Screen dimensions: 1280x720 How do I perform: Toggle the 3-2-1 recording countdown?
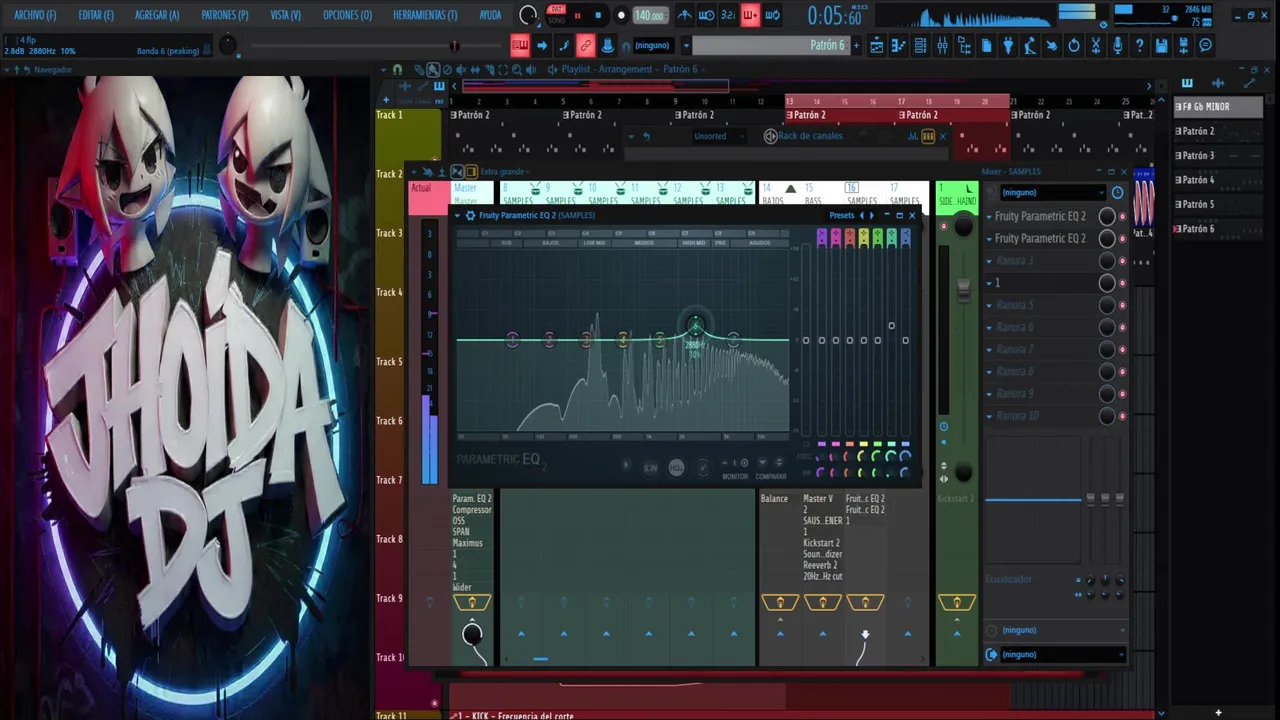pos(728,15)
